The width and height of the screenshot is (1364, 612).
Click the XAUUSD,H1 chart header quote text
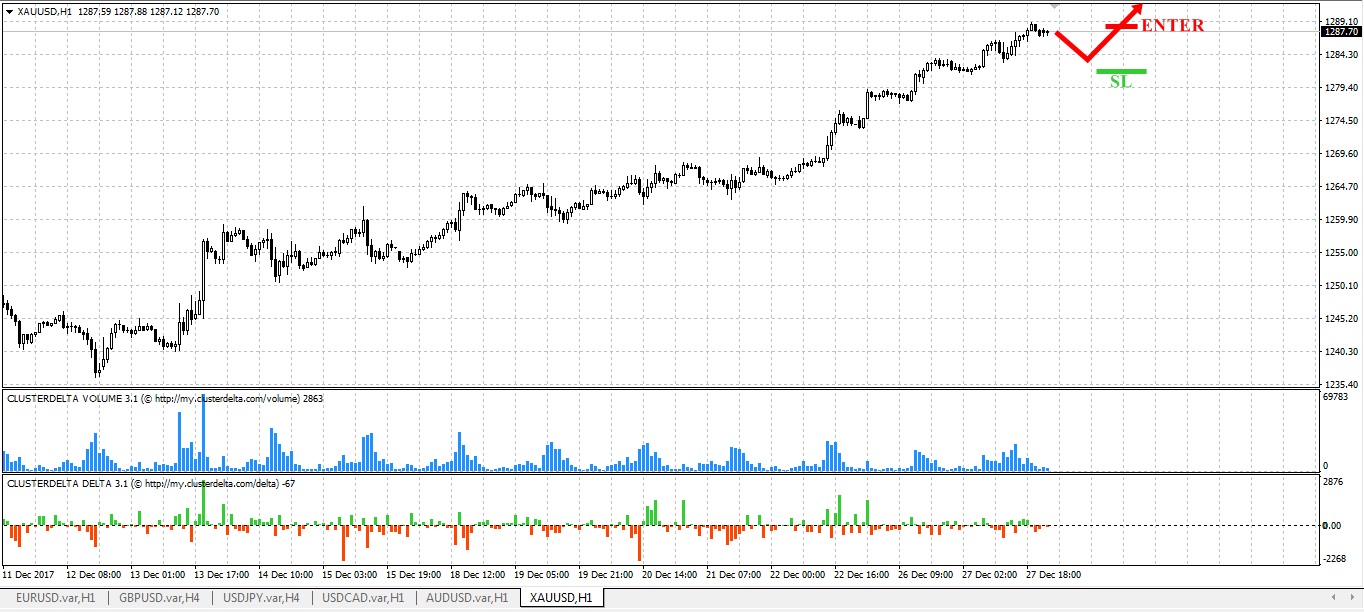click(x=118, y=12)
